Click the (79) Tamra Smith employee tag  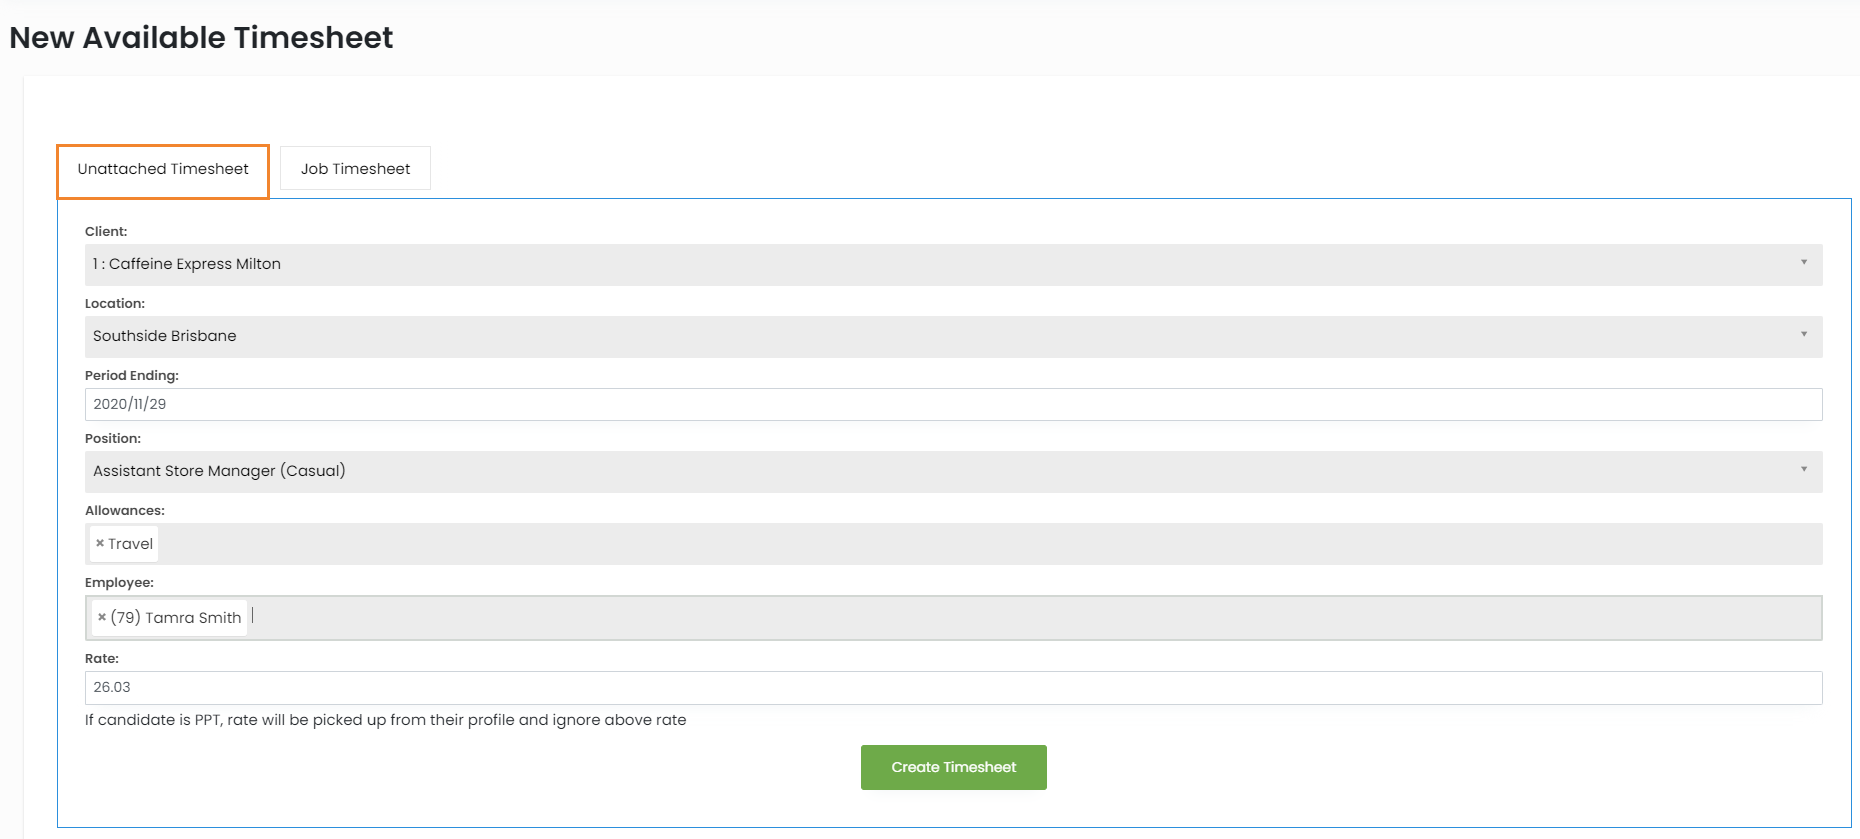coord(176,618)
